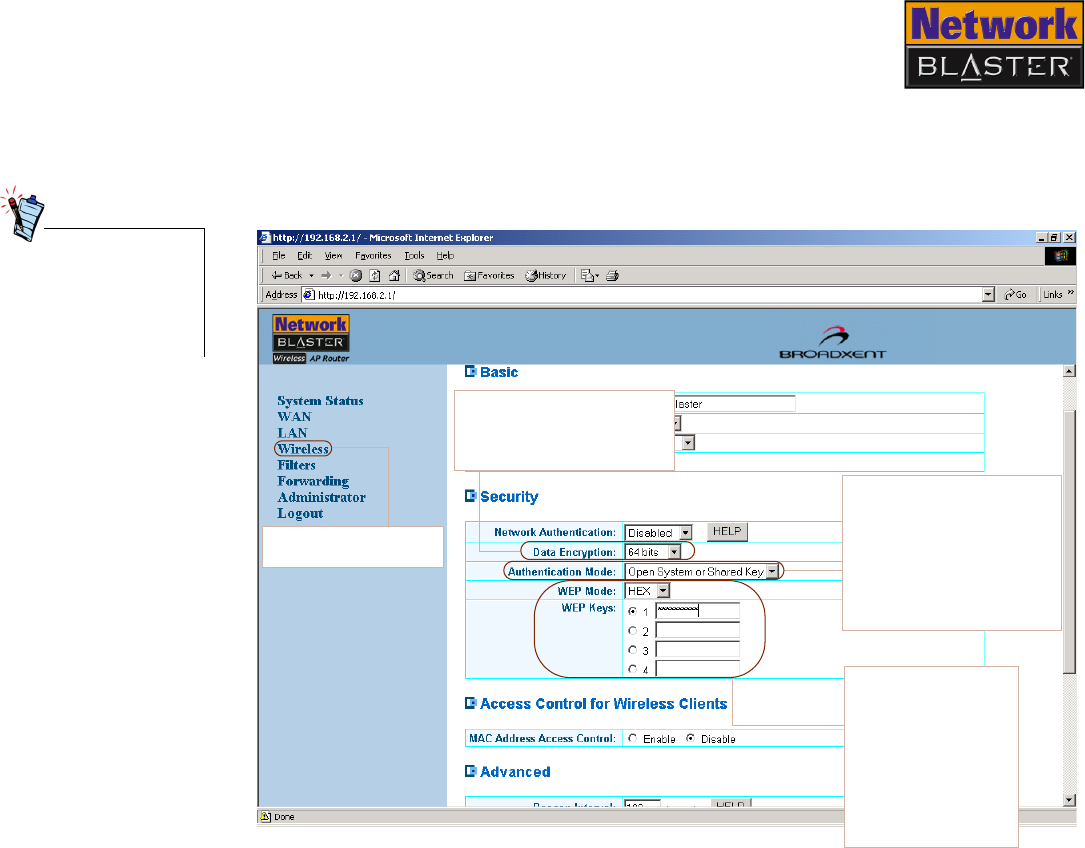Open System Status page
1085x848 pixels.
[x=320, y=401]
